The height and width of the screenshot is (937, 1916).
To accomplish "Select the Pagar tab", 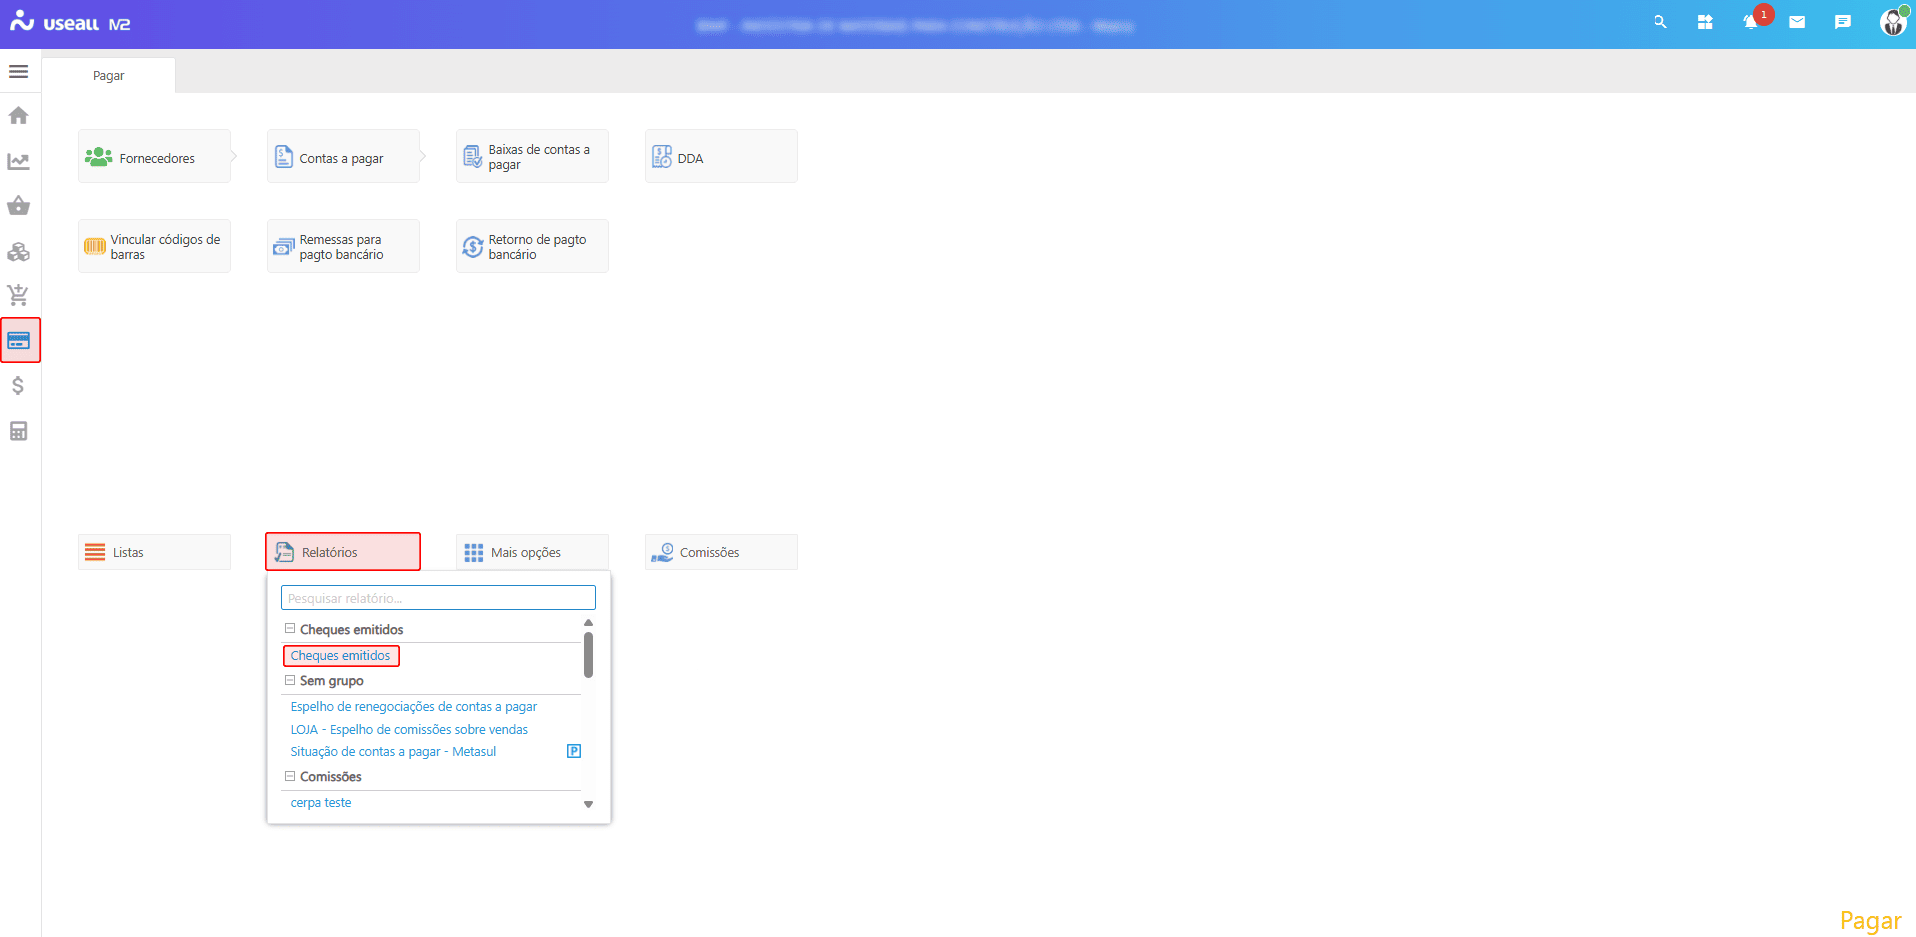I will click(x=109, y=76).
